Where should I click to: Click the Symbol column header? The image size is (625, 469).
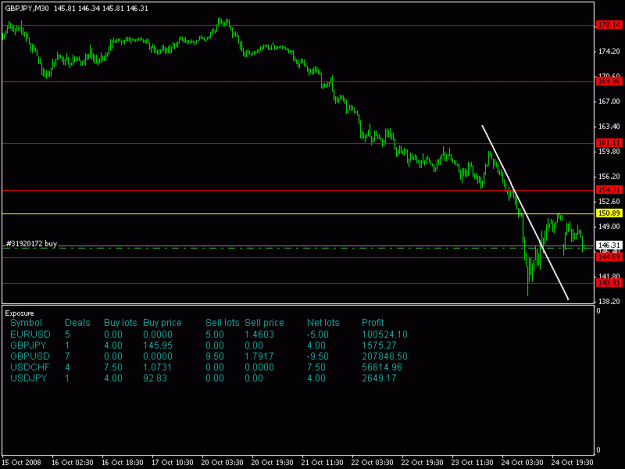point(26,323)
